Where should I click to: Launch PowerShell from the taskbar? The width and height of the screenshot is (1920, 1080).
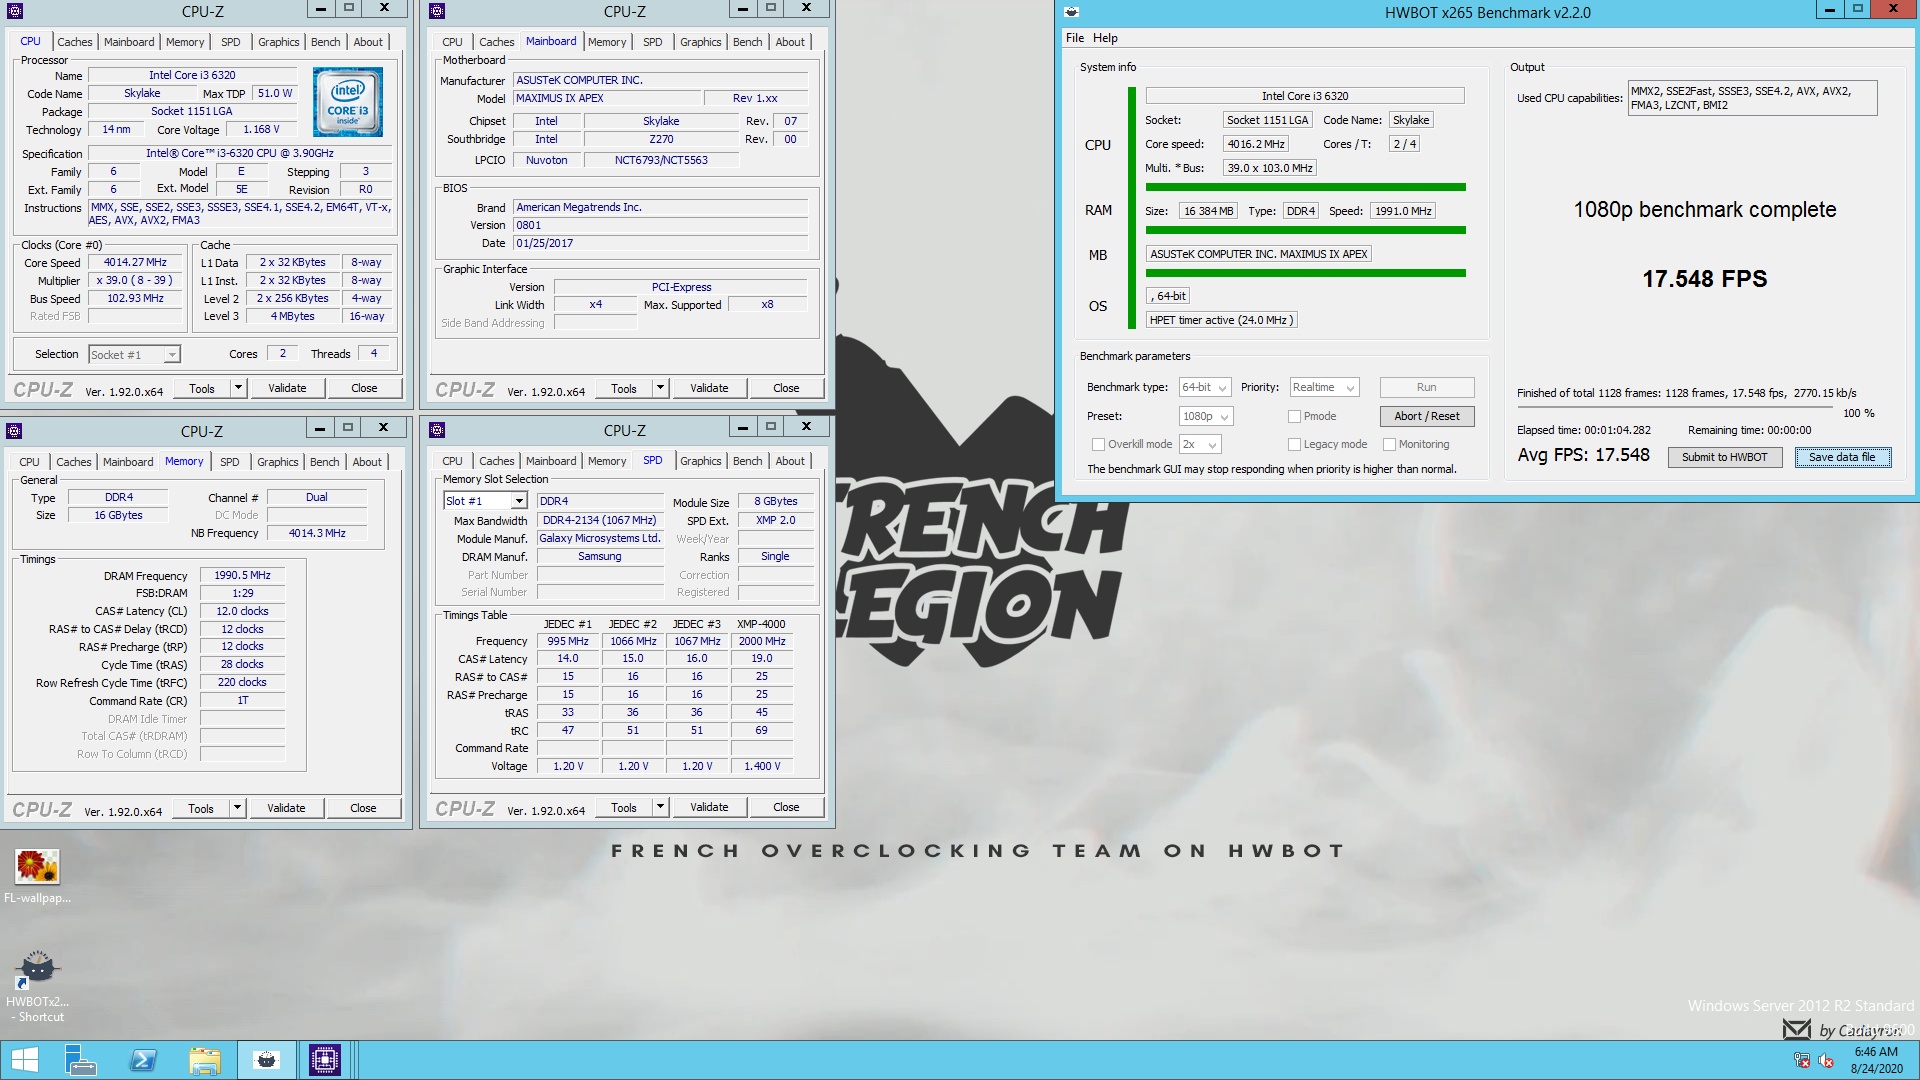pyautogui.click(x=143, y=1060)
